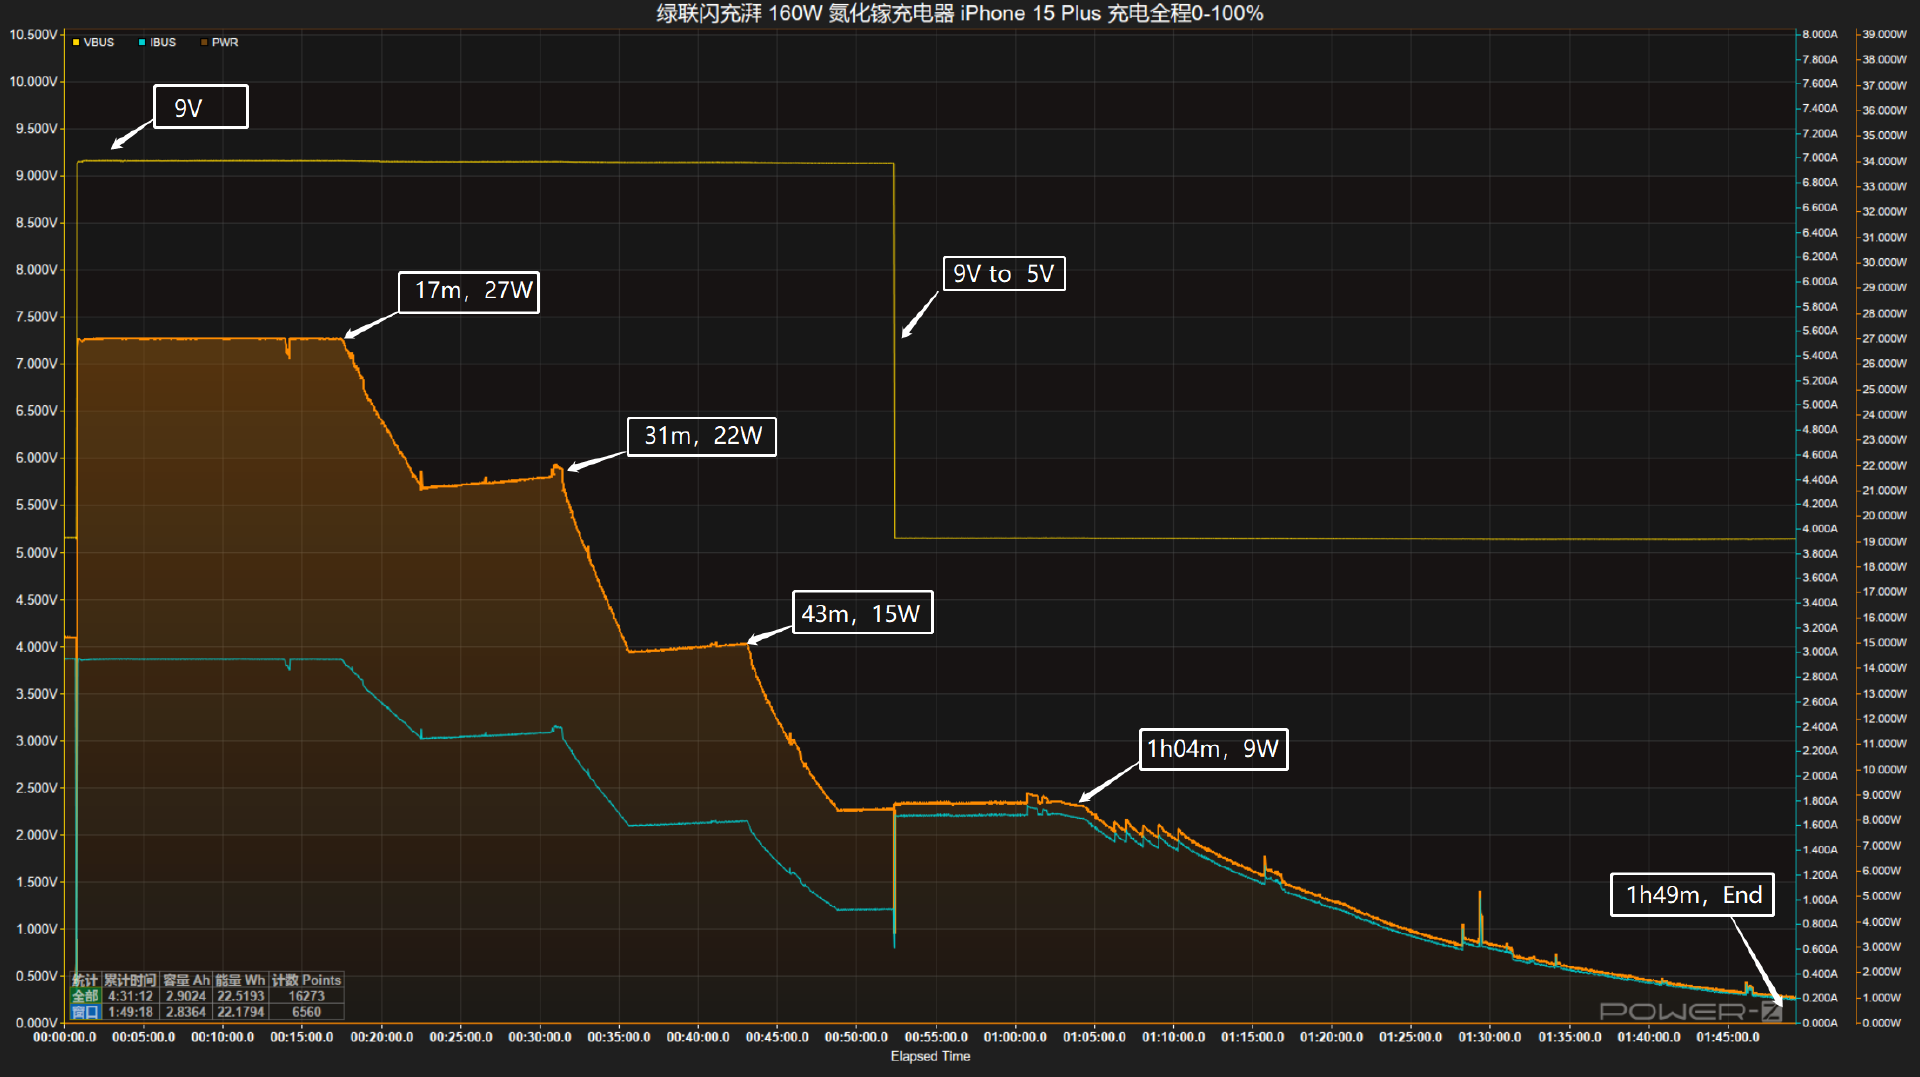The height and width of the screenshot is (1077, 1920).
Task: Click the 9.000V voltage axis label
Action: point(36,175)
